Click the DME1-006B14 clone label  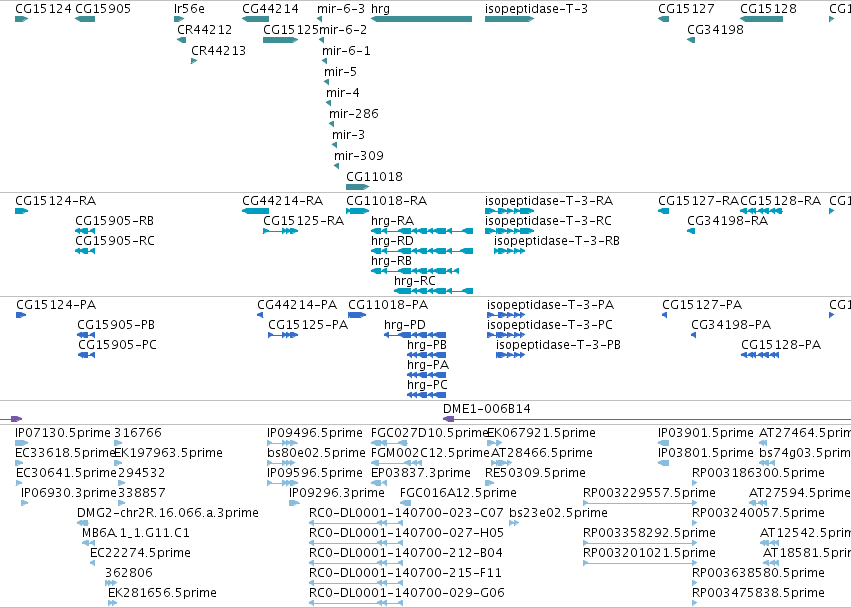[x=487, y=409]
